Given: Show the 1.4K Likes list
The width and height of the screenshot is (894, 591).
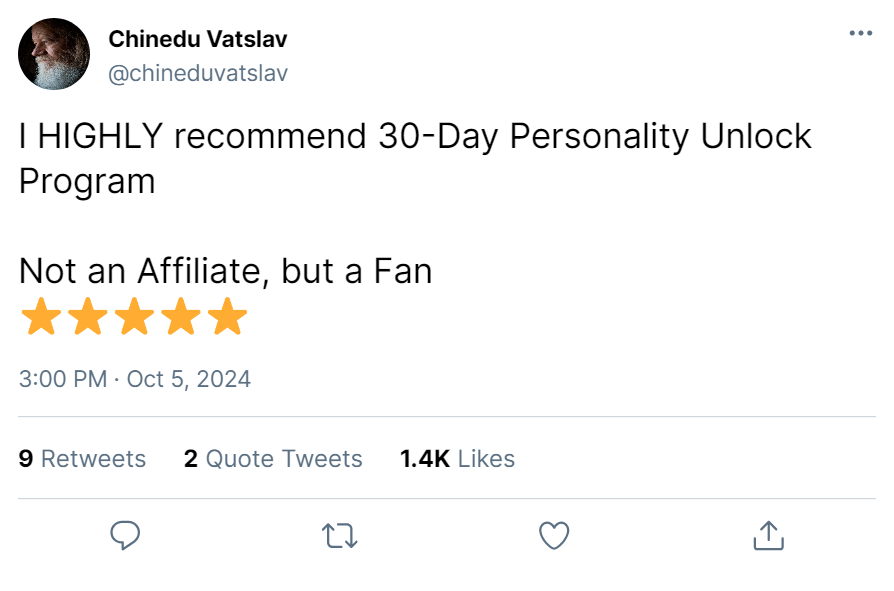Looking at the screenshot, I should [x=457, y=459].
